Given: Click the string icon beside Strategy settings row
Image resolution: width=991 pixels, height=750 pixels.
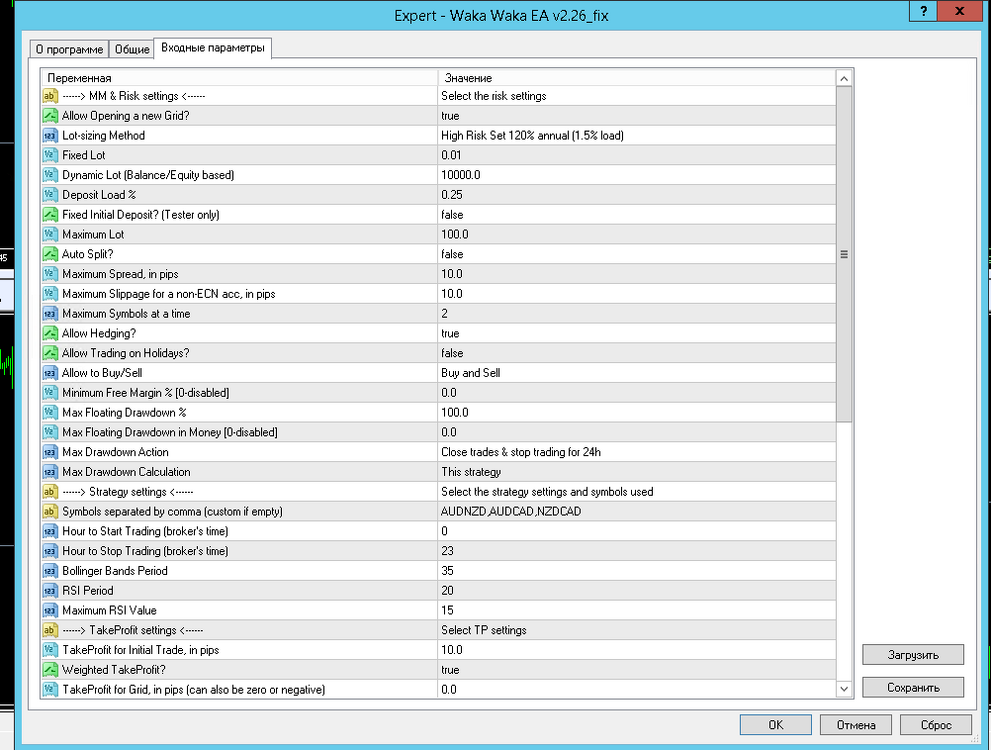Looking at the screenshot, I should point(50,492).
